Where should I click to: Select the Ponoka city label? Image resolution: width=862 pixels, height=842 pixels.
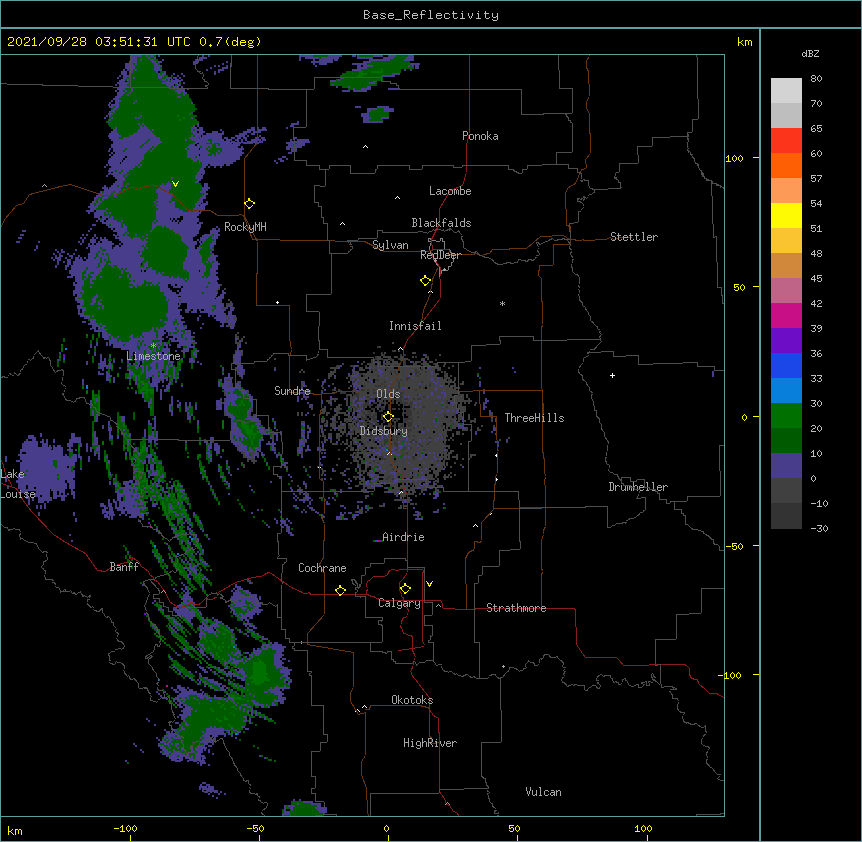480,136
